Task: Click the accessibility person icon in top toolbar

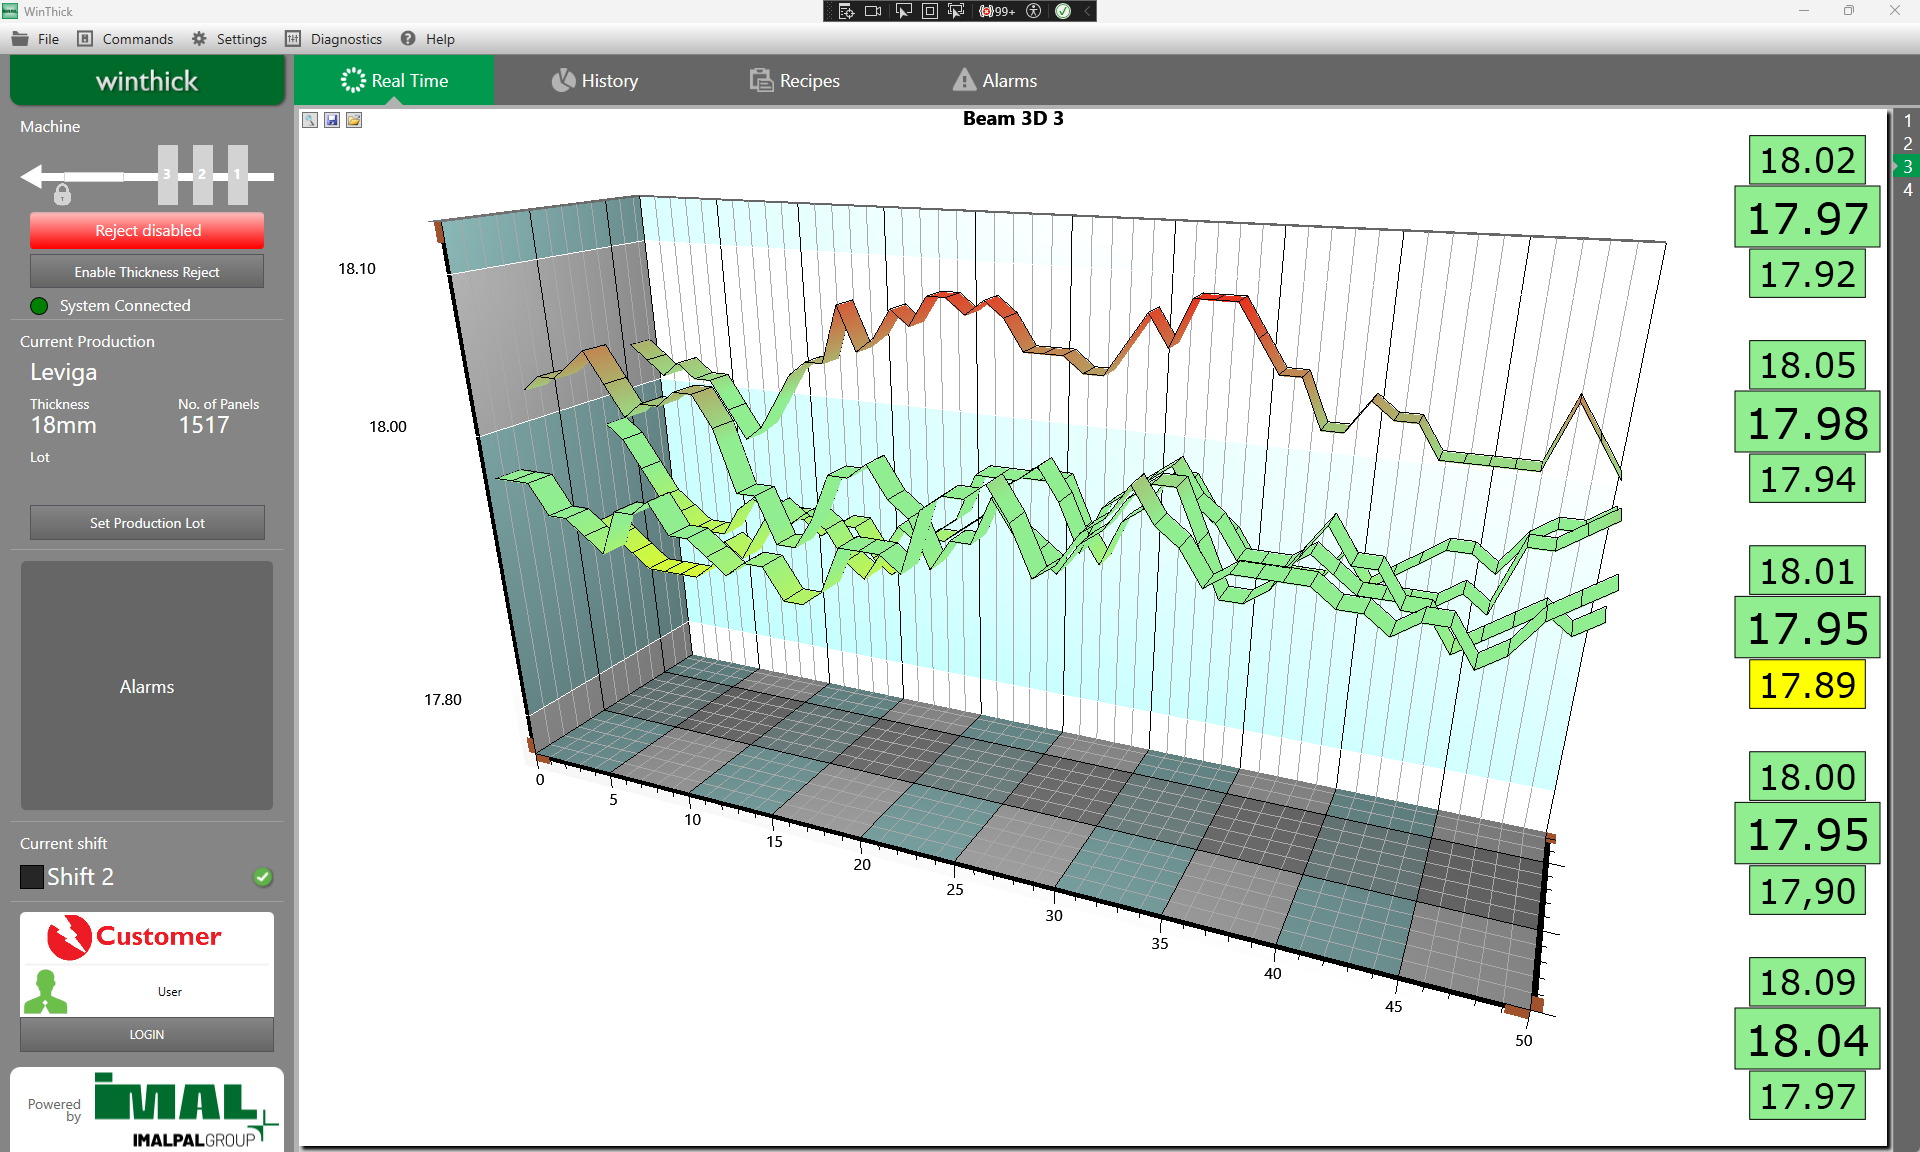Action: point(1034,11)
